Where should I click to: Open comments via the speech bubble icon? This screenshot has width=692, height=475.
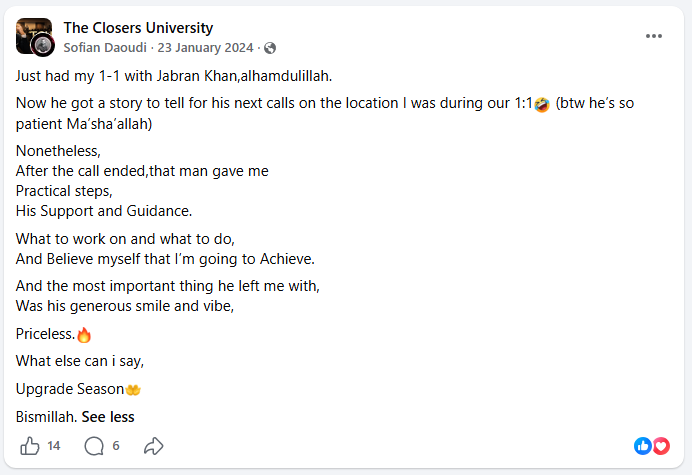click(94, 446)
